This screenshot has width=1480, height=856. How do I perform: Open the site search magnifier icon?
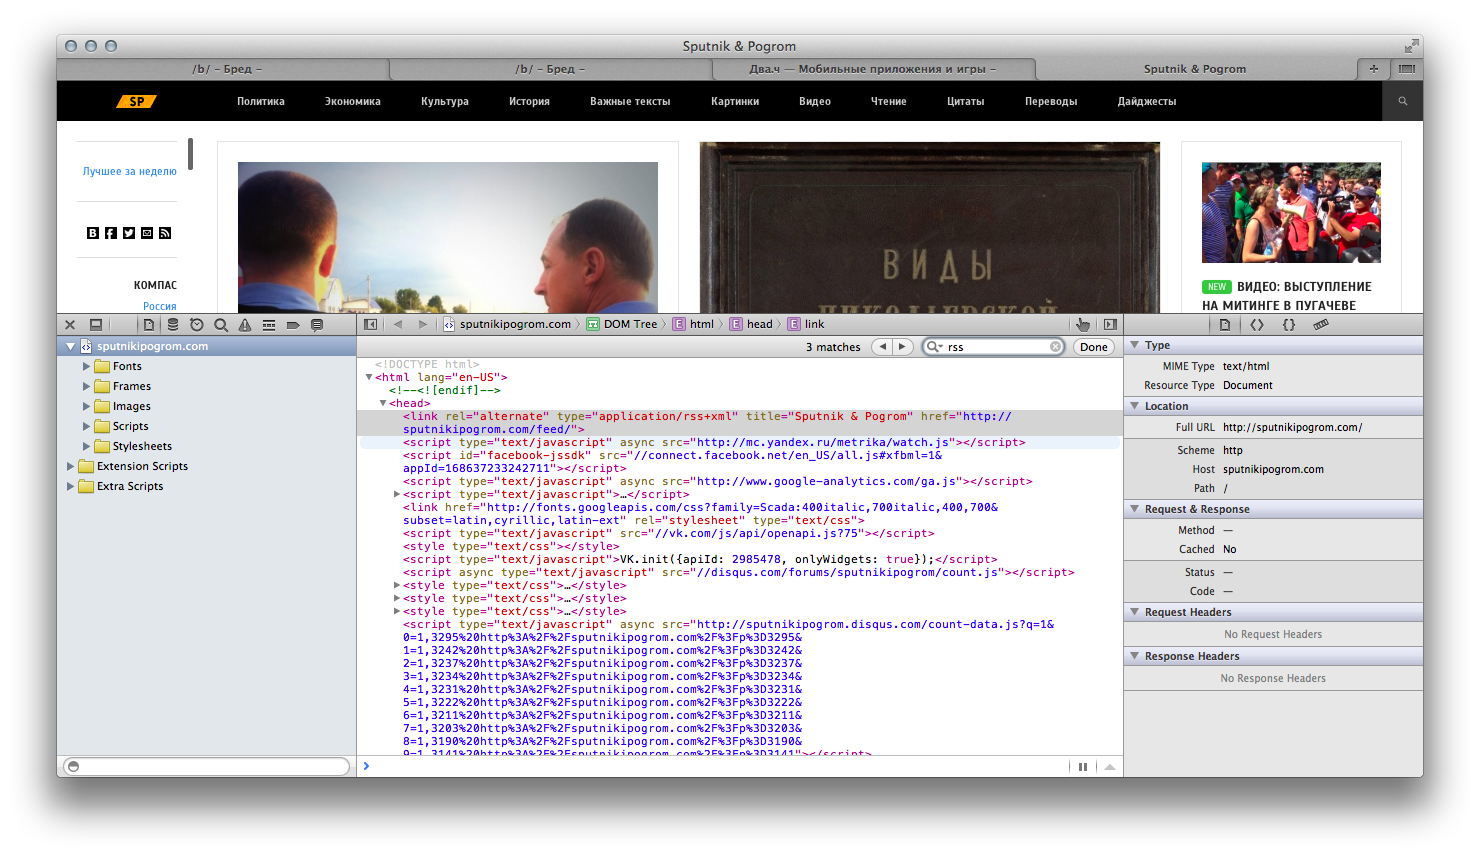coord(1403,101)
